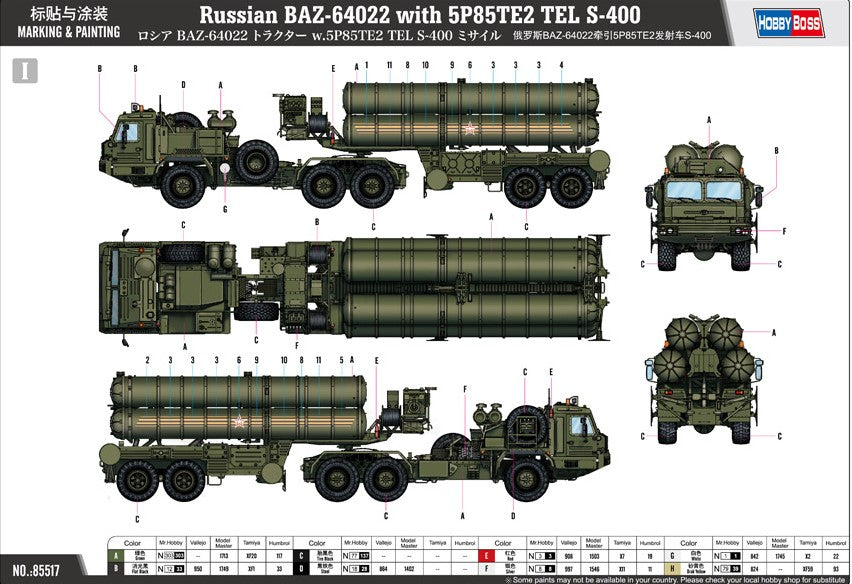
Task: Click Model Master "1745" in the White row
Action: point(780,556)
